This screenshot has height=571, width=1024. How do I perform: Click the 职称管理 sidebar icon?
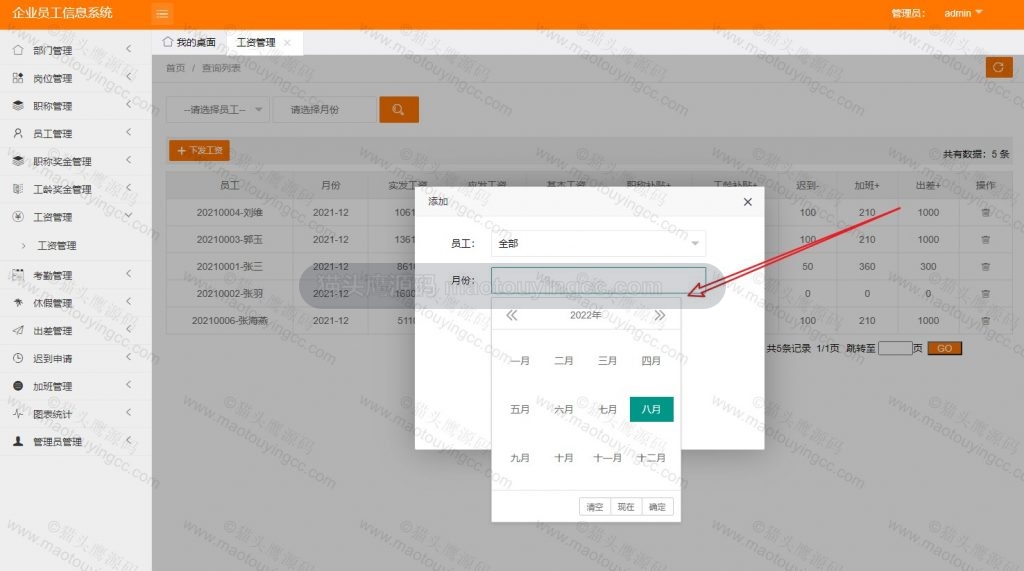[x=18, y=105]
